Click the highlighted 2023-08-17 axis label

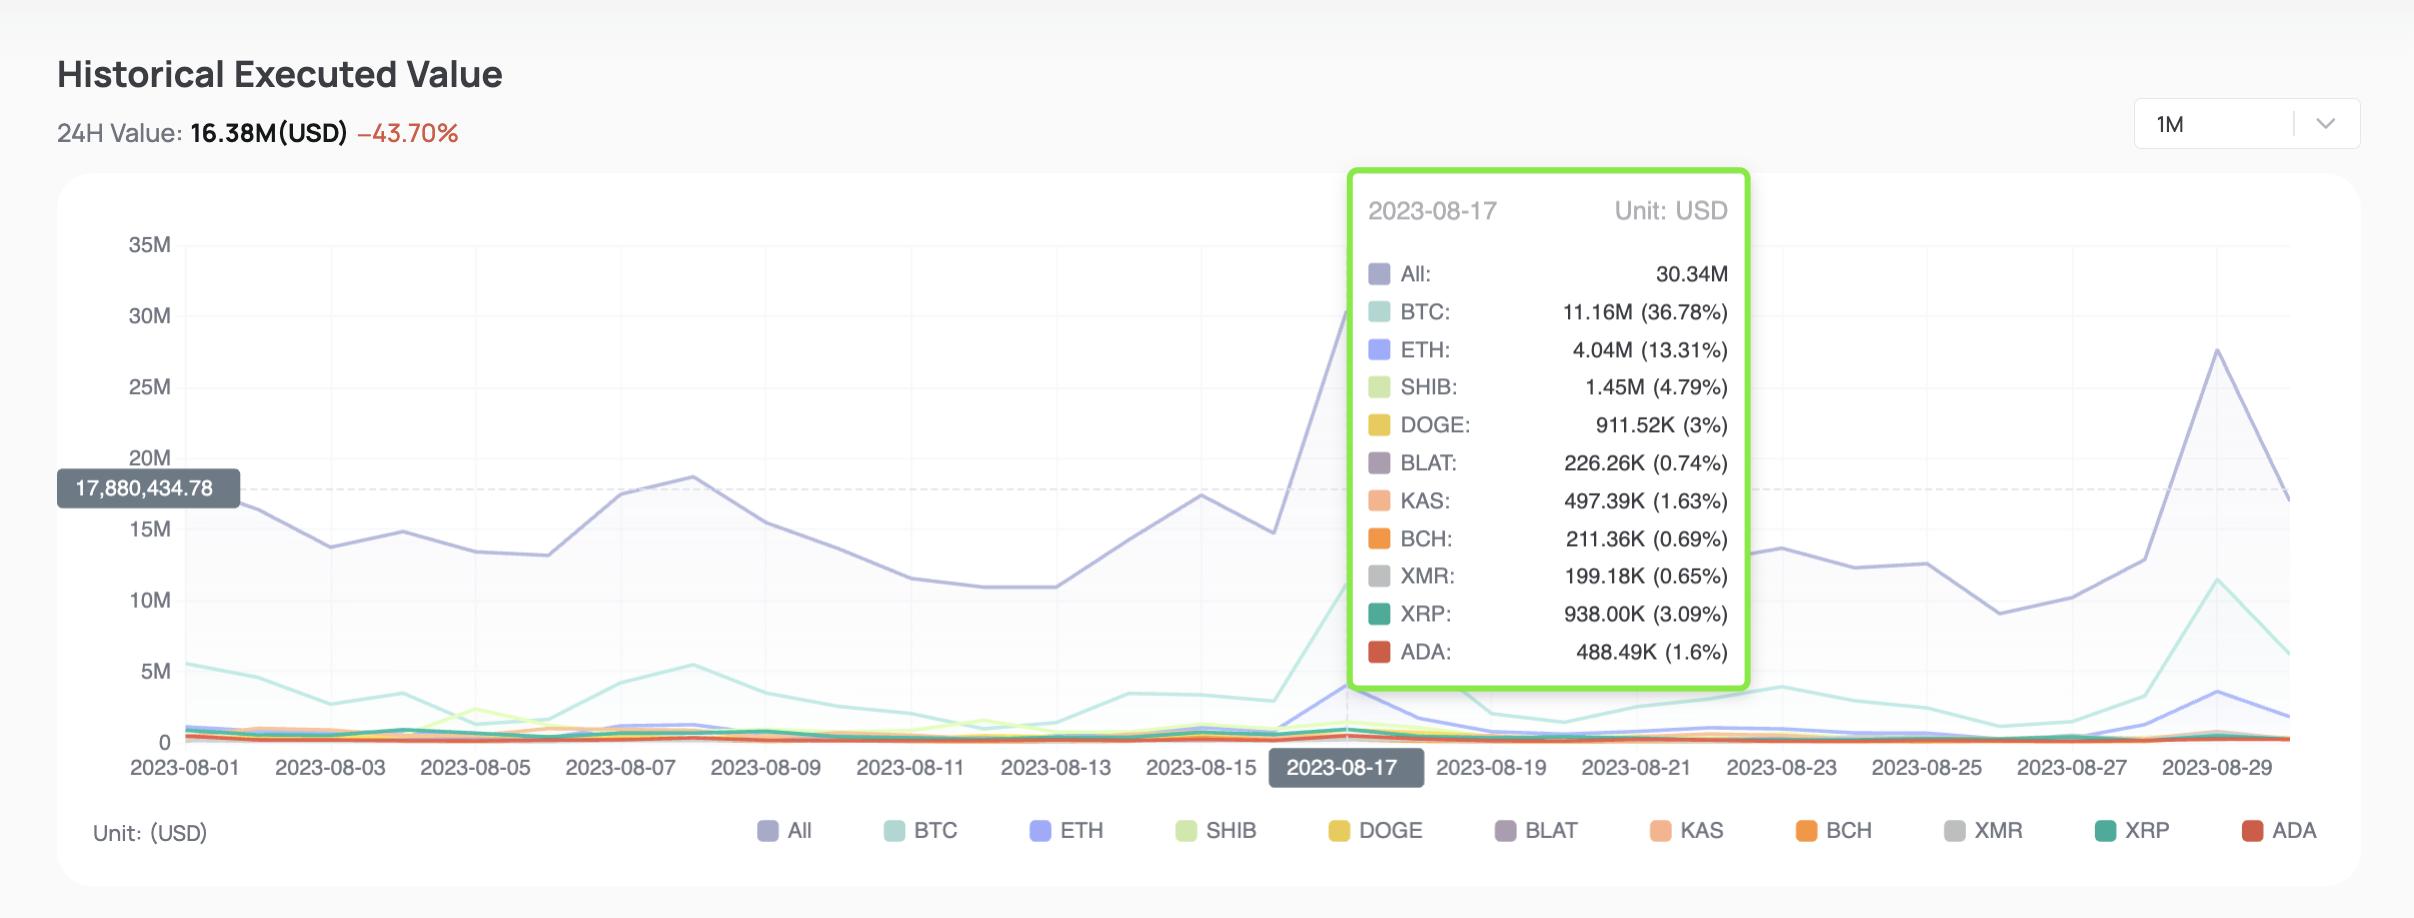(1345, 768)
